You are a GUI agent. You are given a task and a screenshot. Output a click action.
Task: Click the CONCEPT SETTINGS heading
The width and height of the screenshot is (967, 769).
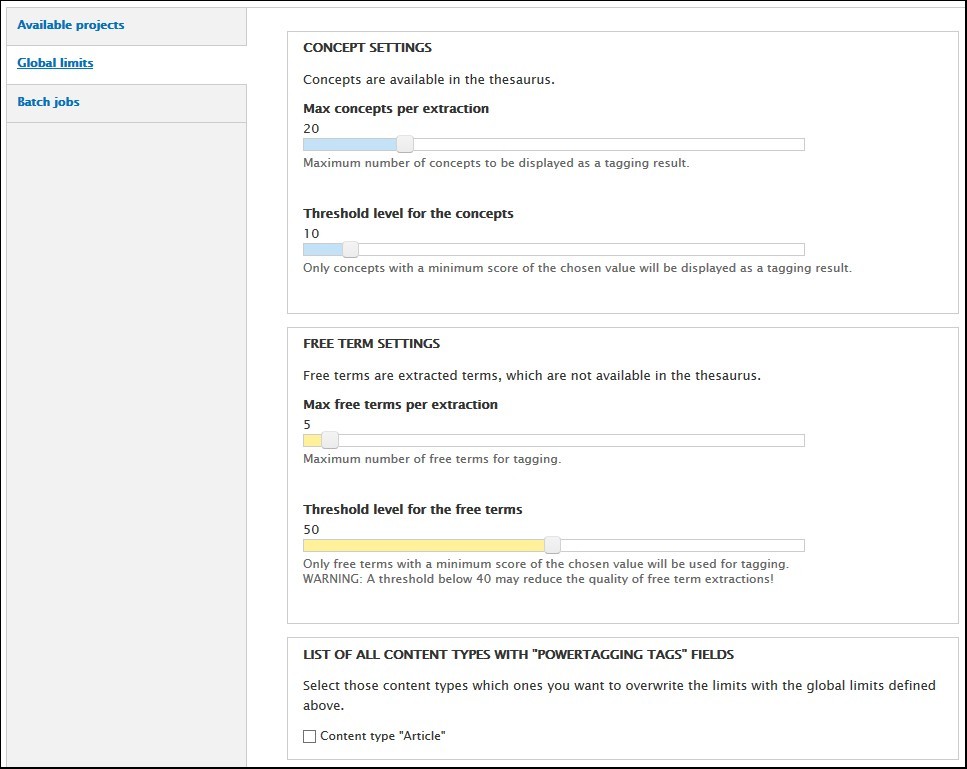367,47
